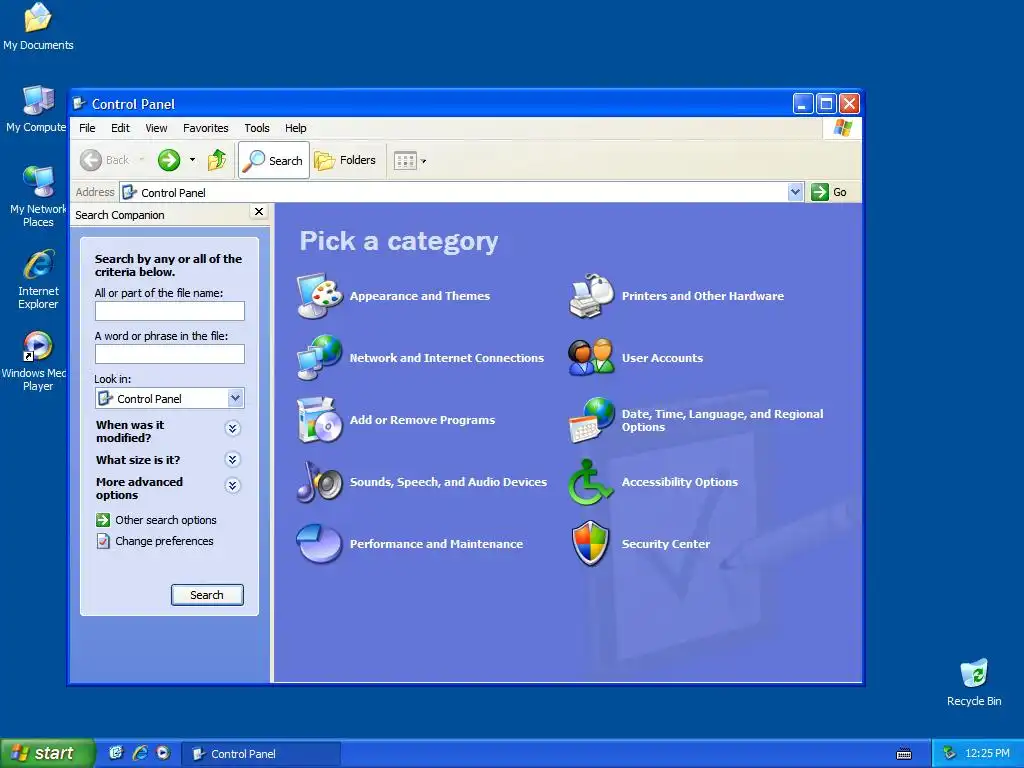Open the Tools menu
This screenshot has height=768, width=1024.
pyautogui.click(x=257, y=128)
